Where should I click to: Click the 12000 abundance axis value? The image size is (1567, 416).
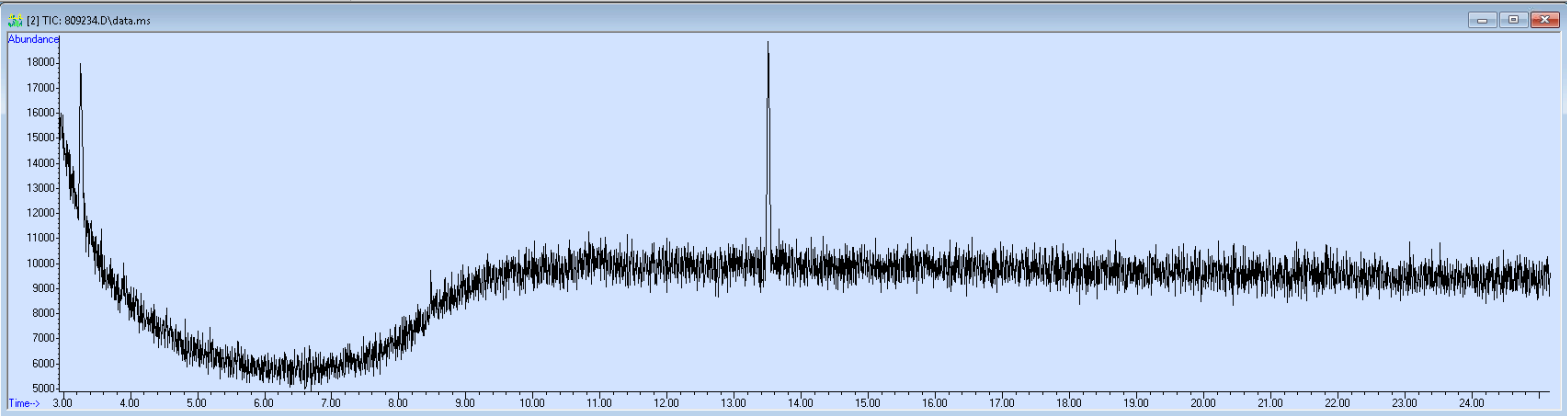(x=41, y=213)
